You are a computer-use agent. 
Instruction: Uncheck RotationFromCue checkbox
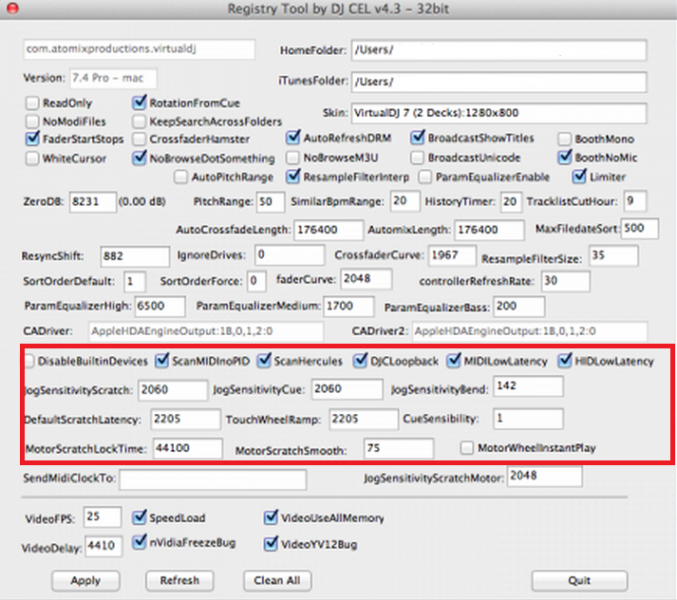139,102
